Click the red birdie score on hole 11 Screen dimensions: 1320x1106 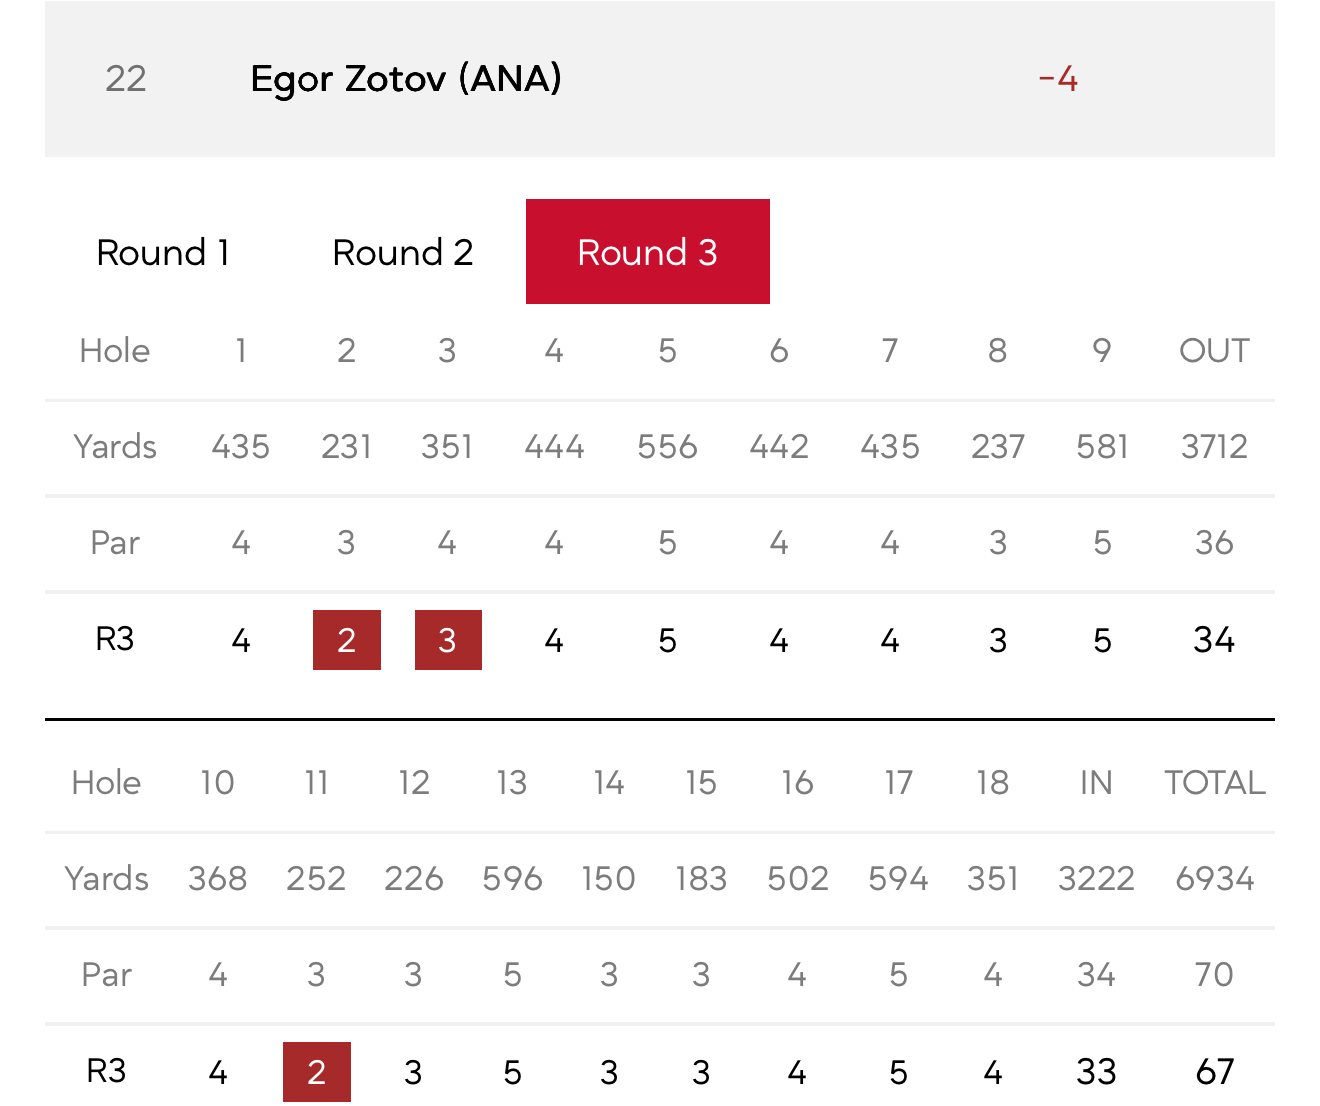click(x=316, y=1072)
